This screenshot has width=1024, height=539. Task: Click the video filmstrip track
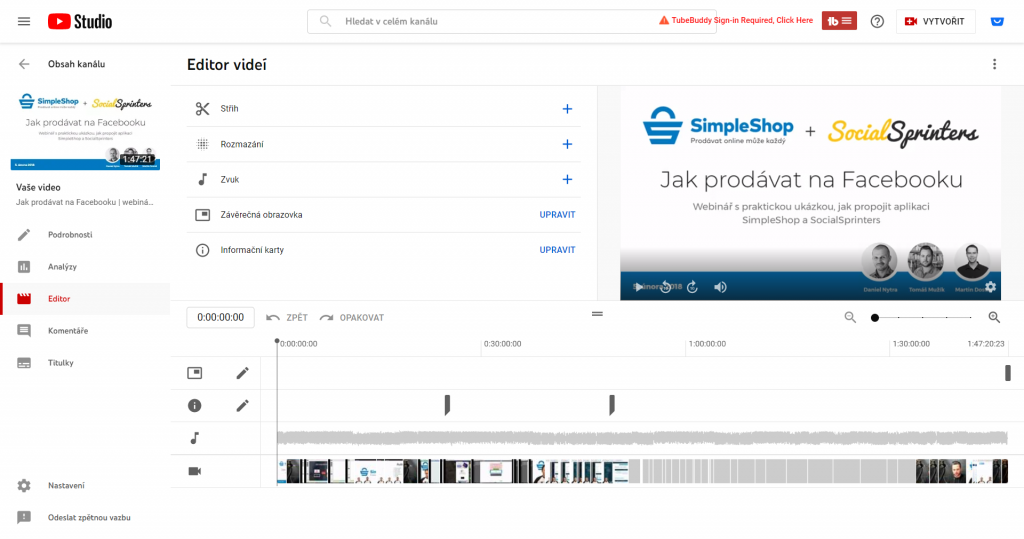tap(642, 471)
